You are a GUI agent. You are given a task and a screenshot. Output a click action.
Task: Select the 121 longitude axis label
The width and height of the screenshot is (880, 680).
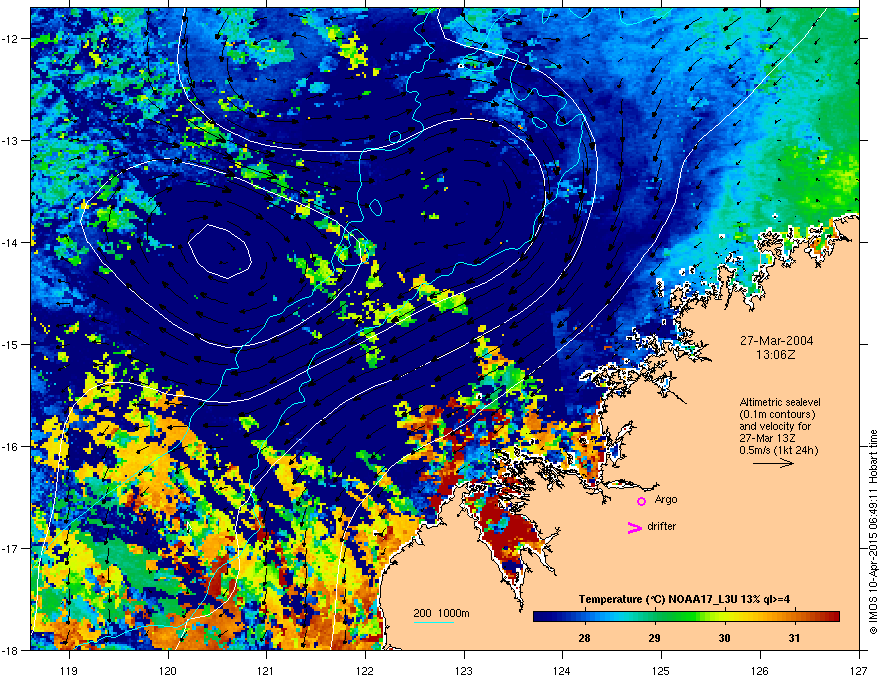click(267, 670)
